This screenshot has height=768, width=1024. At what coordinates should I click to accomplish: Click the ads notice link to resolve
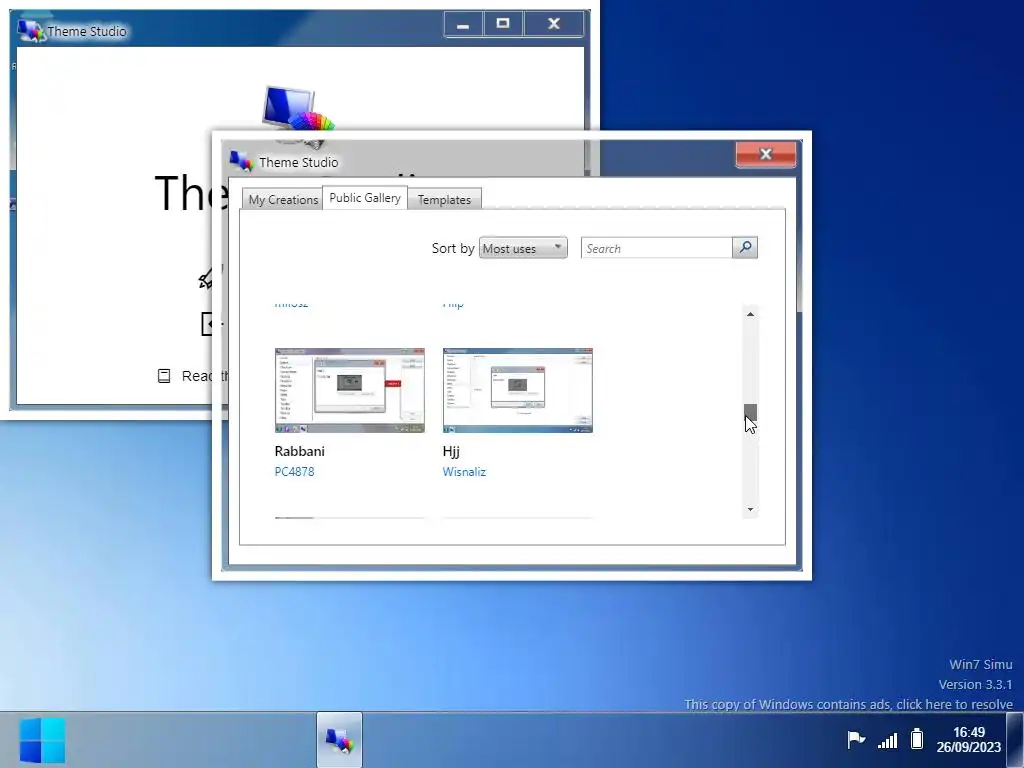(x=848, y=704)
